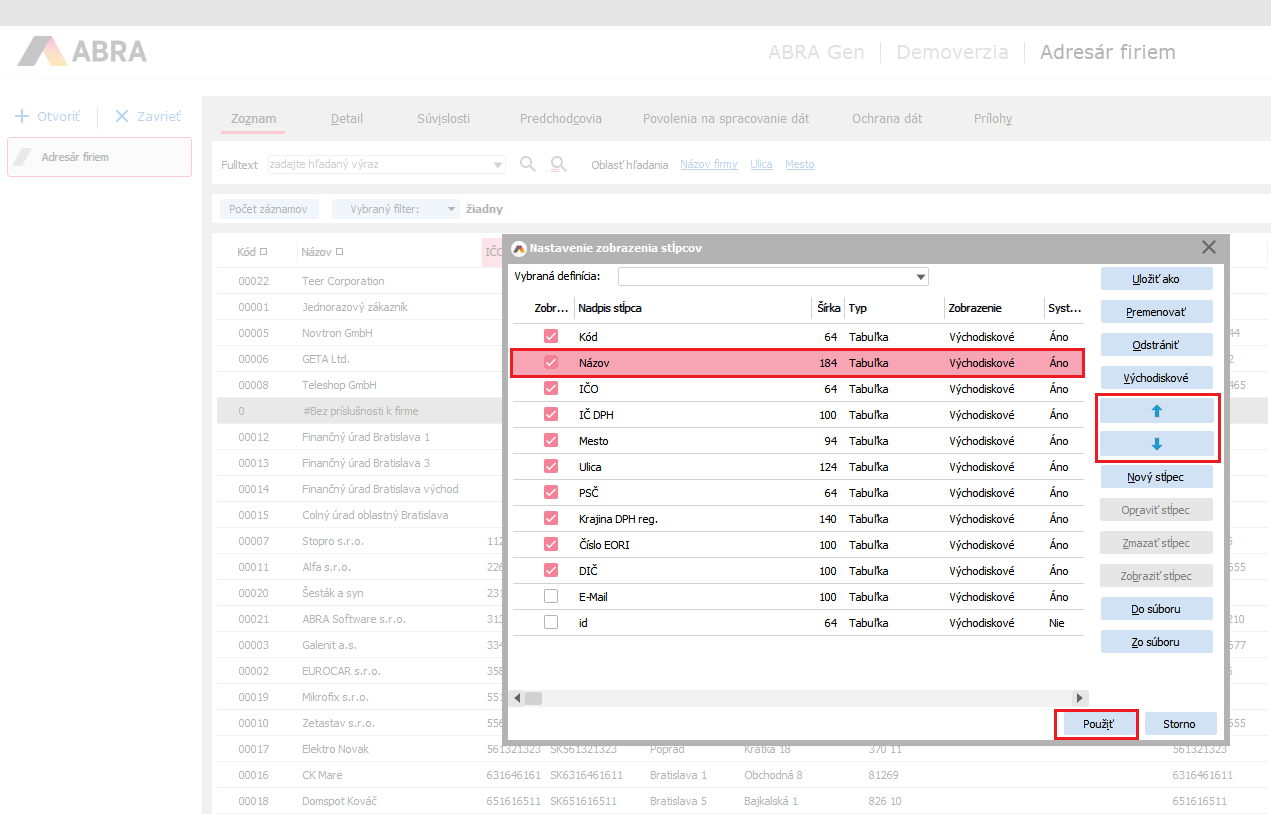
Task: Click the move column up arrow
Action: pyautogui.click(x=1156, y=411)
